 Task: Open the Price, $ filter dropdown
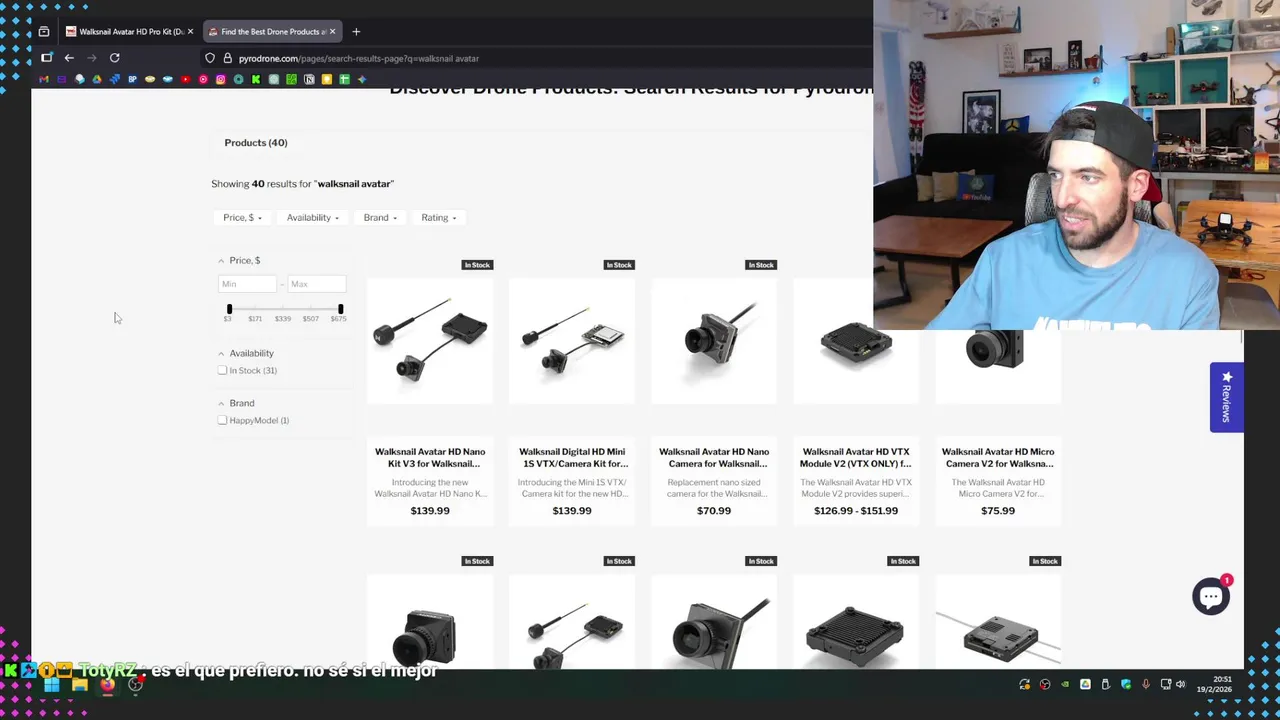[x=242, y=217]
